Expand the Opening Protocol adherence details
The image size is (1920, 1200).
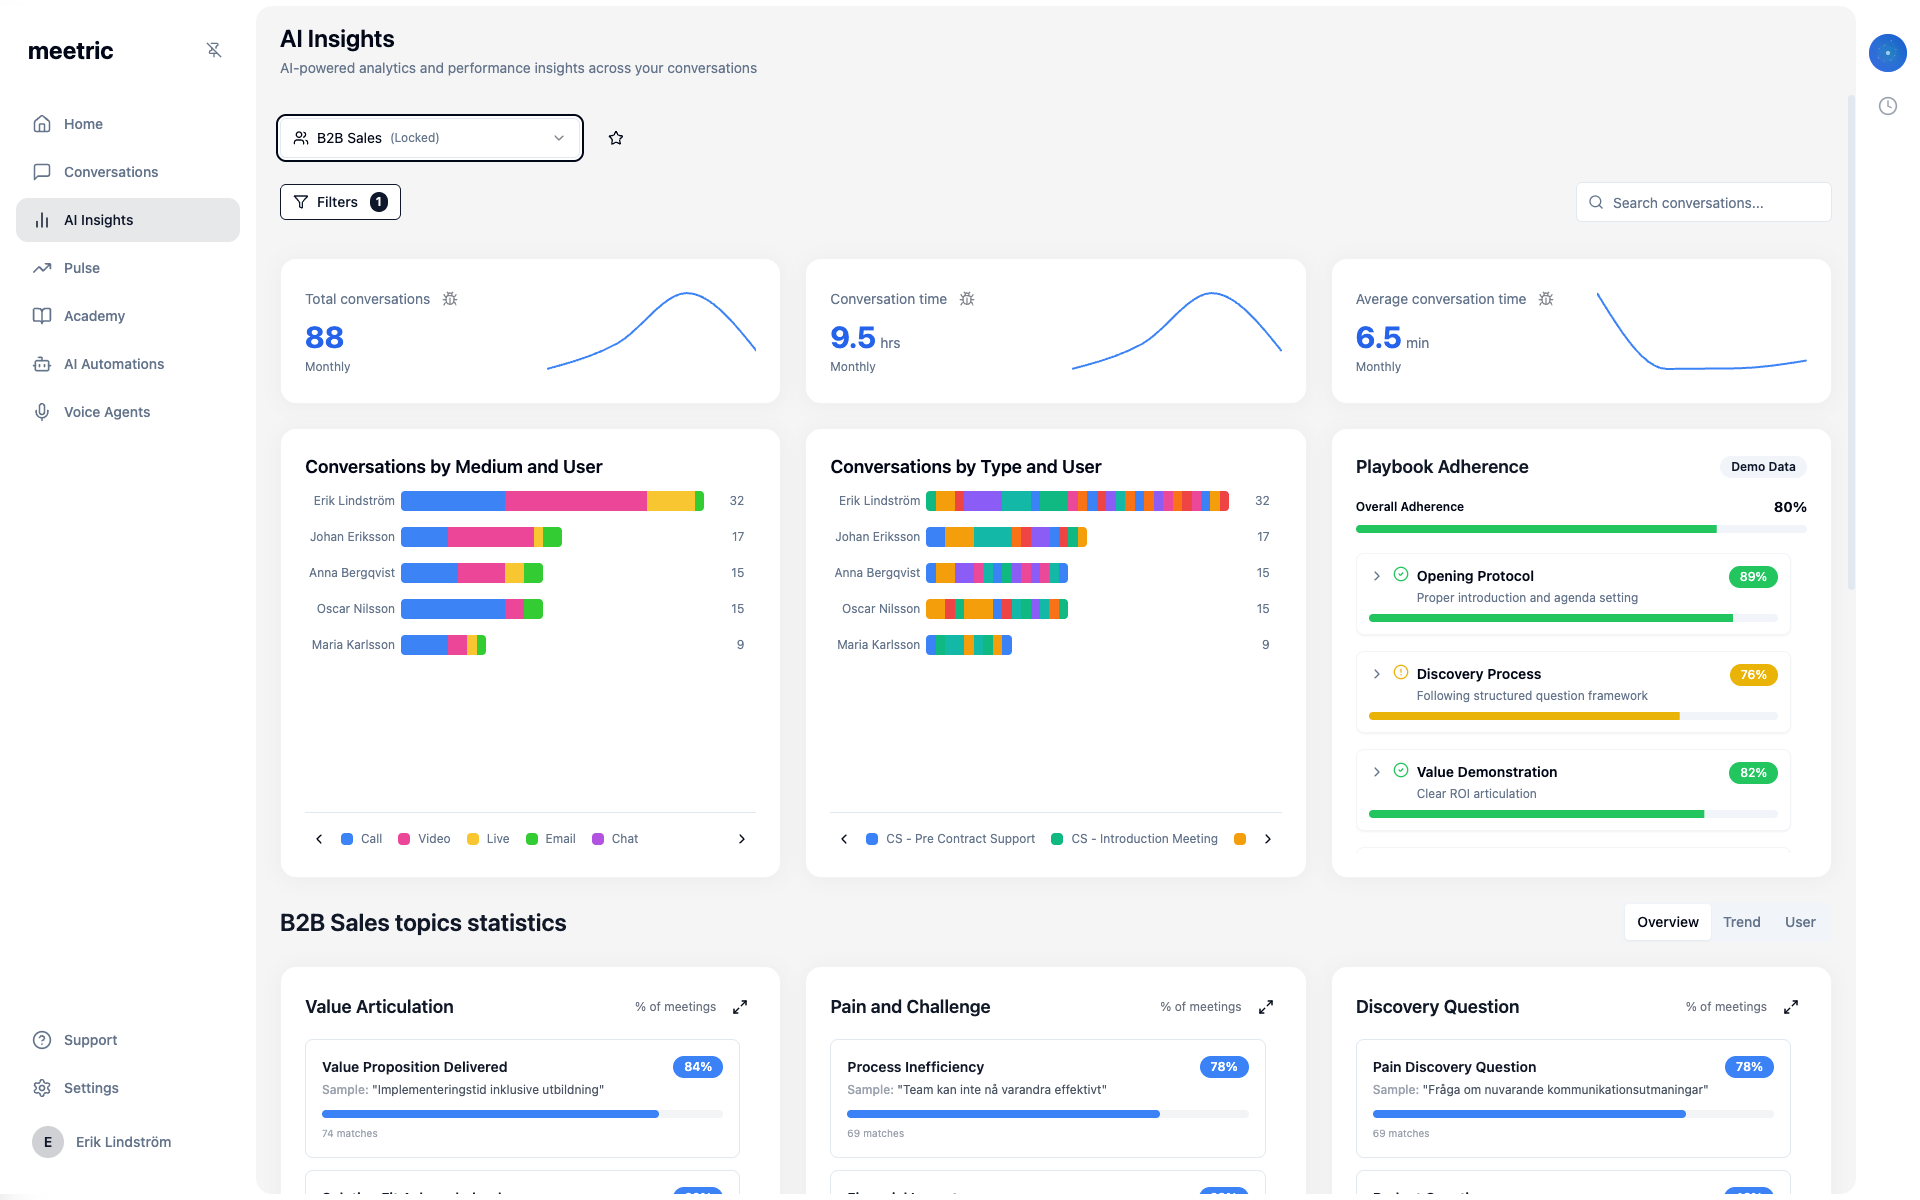[1375, 575]
